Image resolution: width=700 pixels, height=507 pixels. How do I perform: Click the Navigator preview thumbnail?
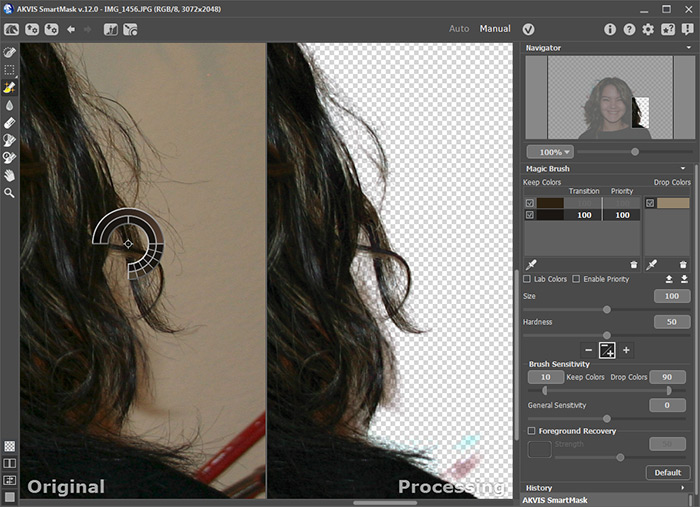[610, 98]
